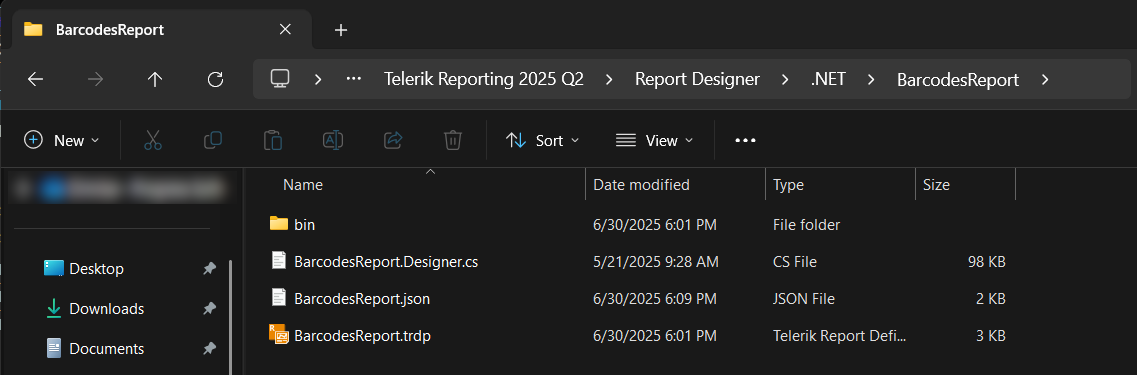The width and height of the screenshot is (1137, 375).
Task: Click the Cut scissors icon
Action: click(x=153, y=140)
